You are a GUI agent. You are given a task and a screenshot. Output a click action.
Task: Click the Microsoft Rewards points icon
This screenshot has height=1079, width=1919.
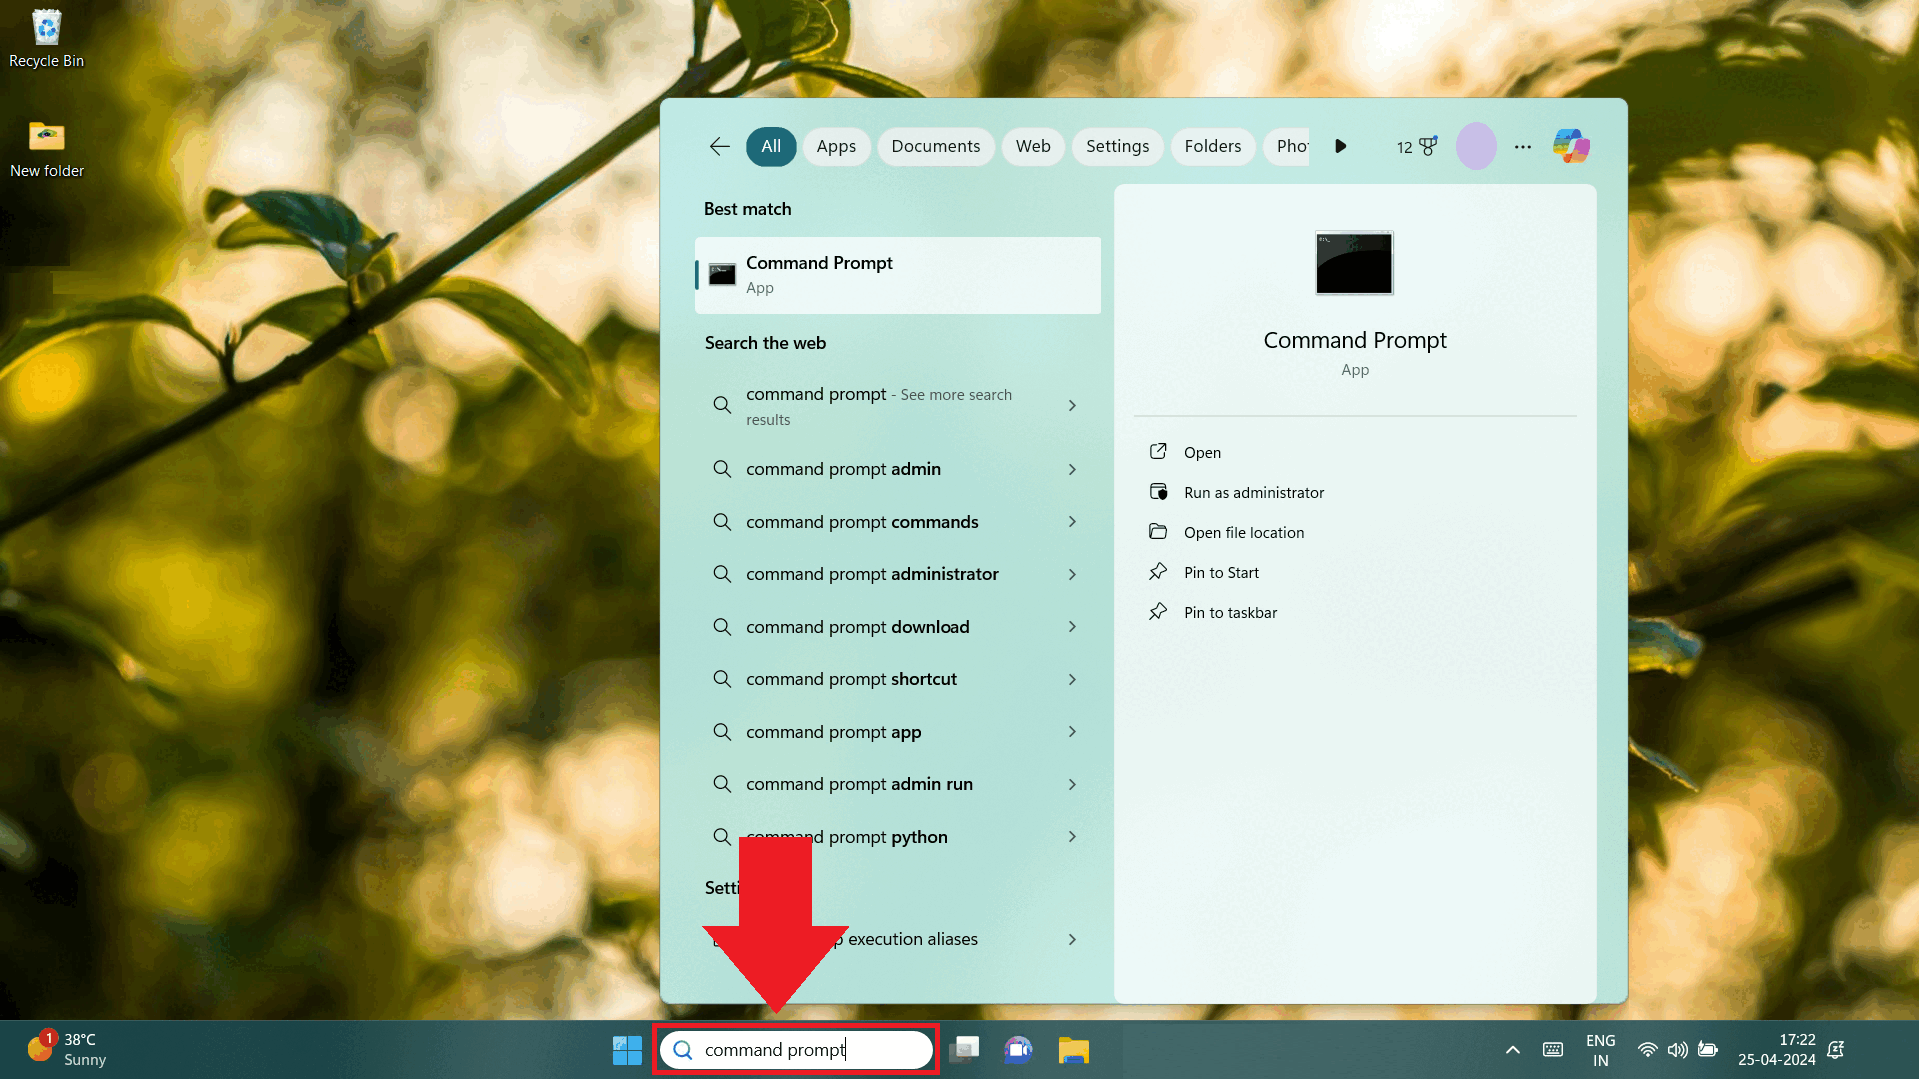pos(1414,146)
